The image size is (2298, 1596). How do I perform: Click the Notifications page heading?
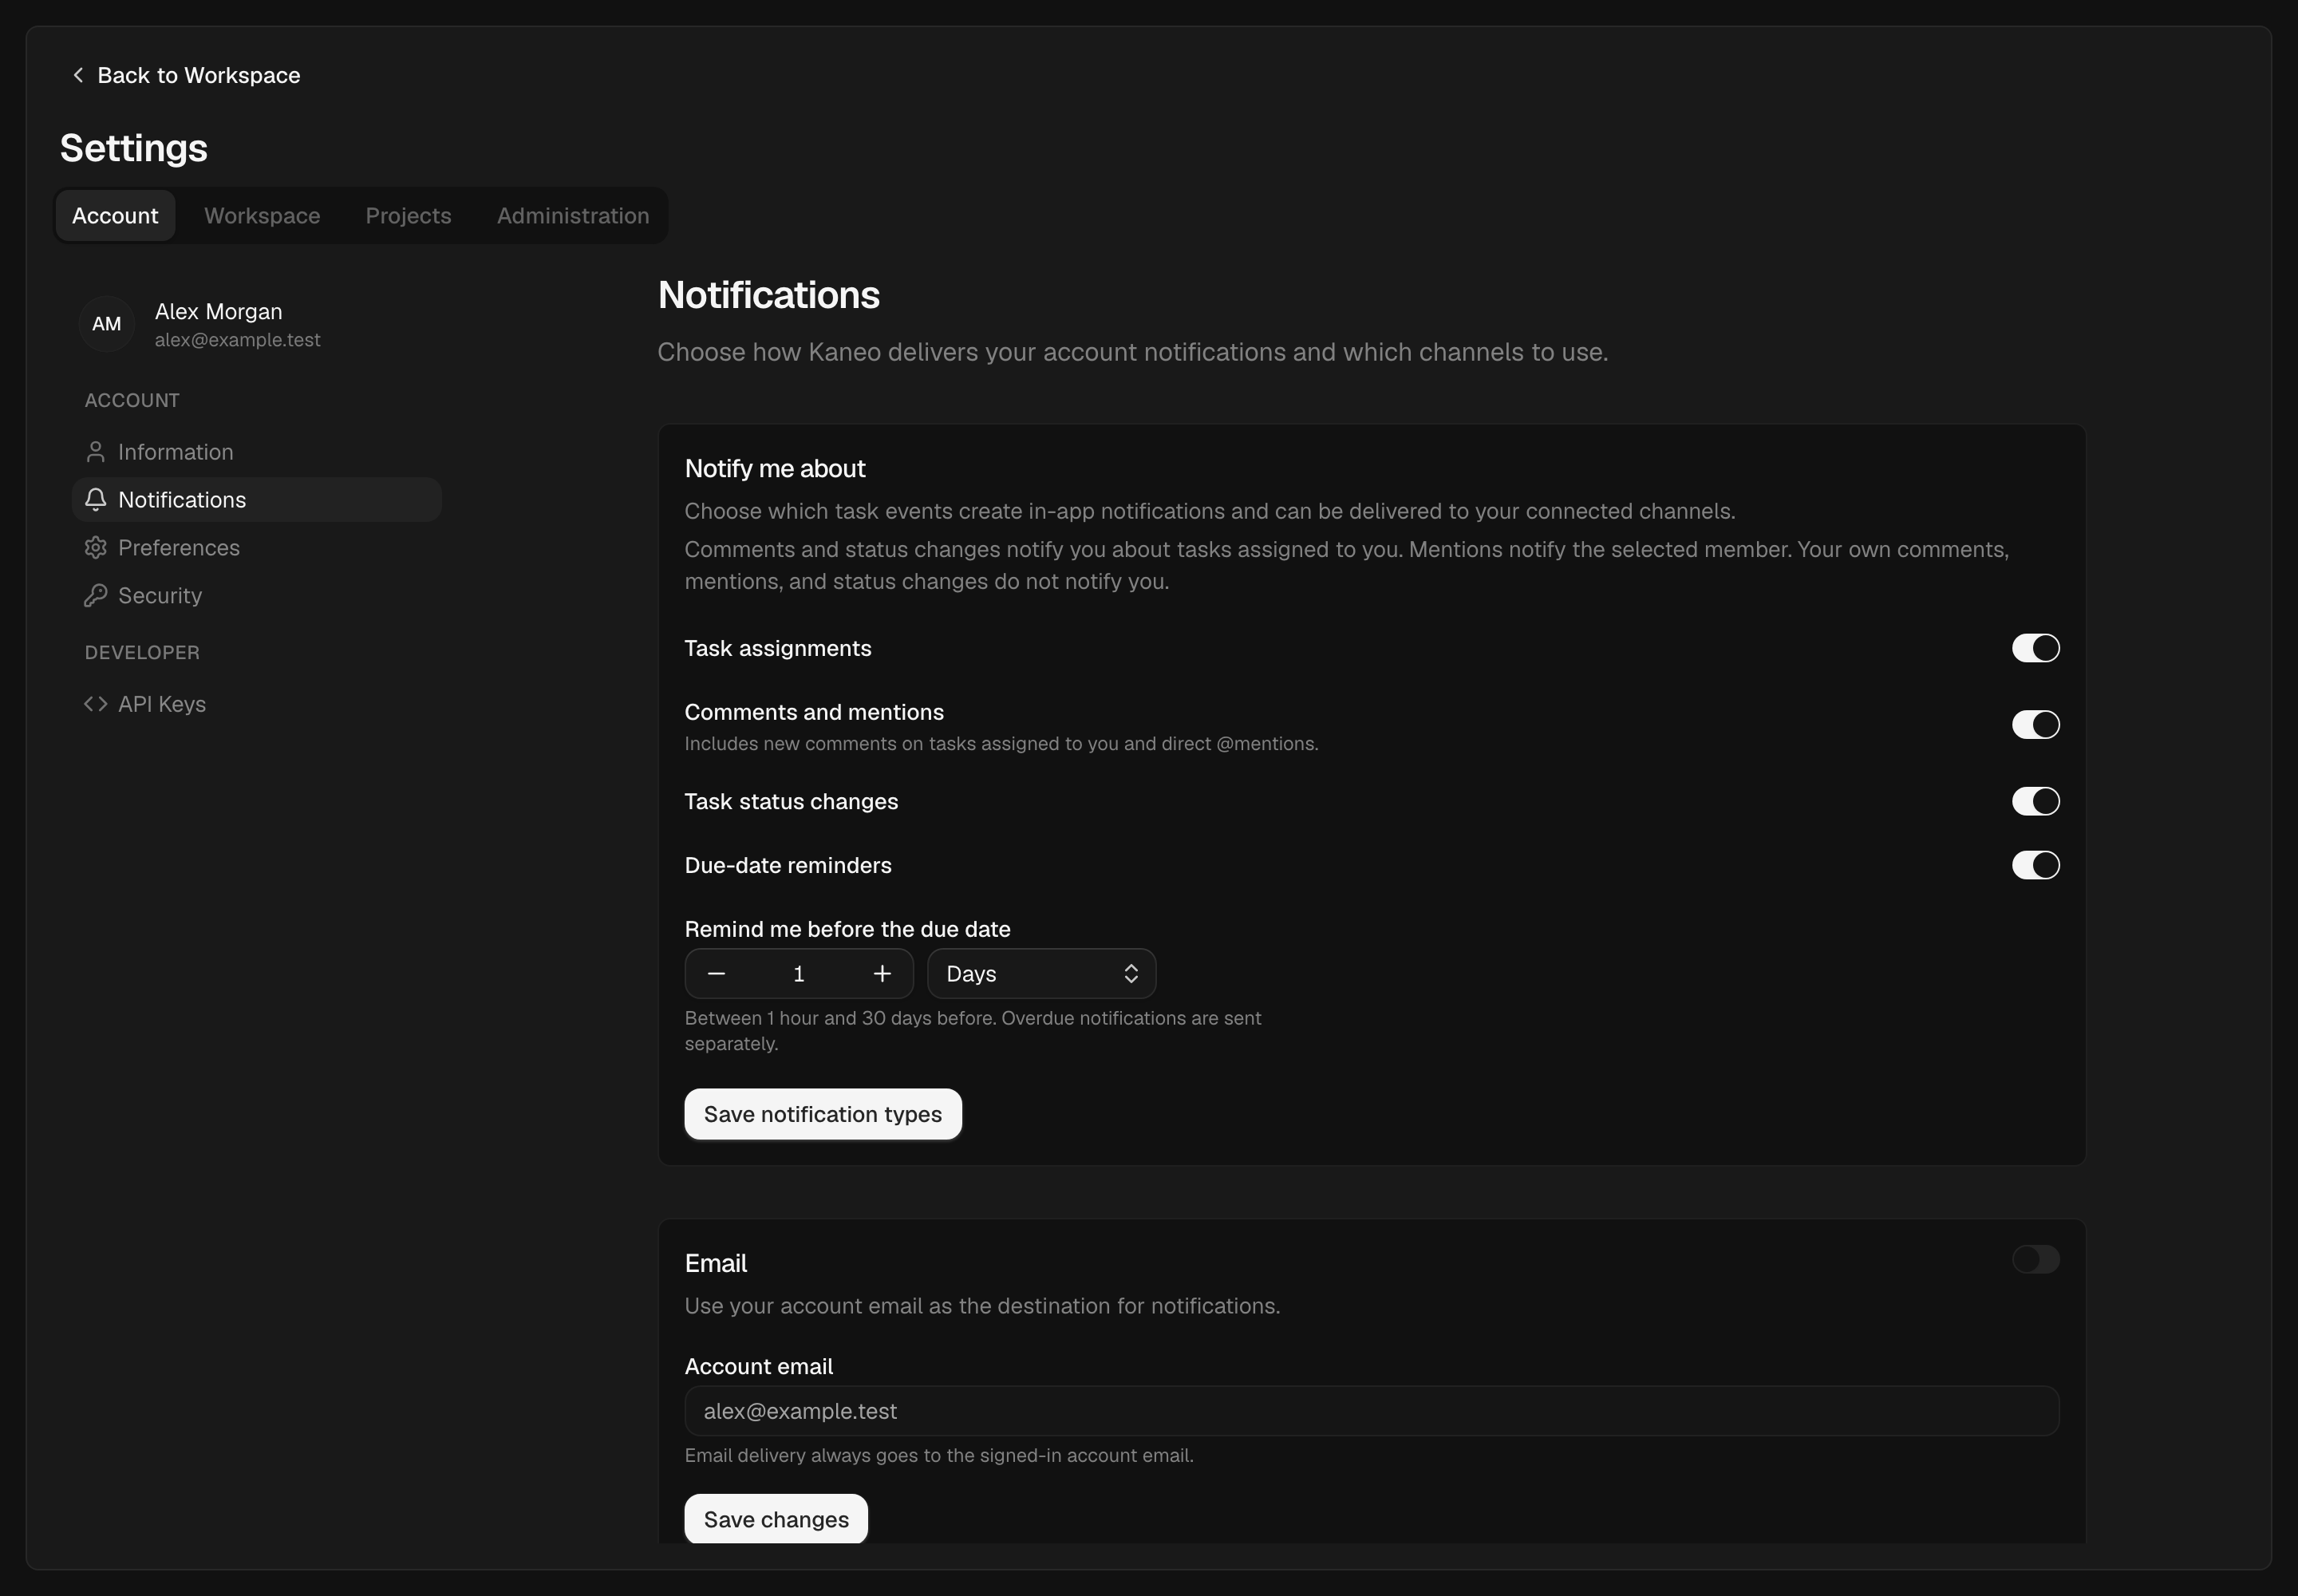coord(769,295)
